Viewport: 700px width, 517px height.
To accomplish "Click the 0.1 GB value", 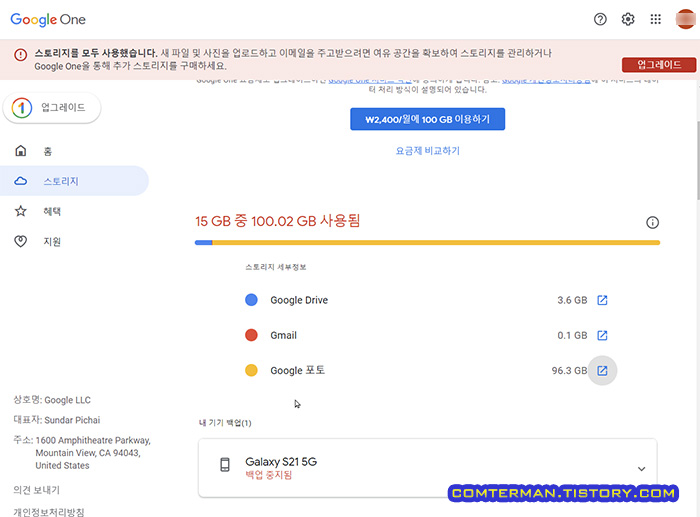I will (x=572, y=335).
